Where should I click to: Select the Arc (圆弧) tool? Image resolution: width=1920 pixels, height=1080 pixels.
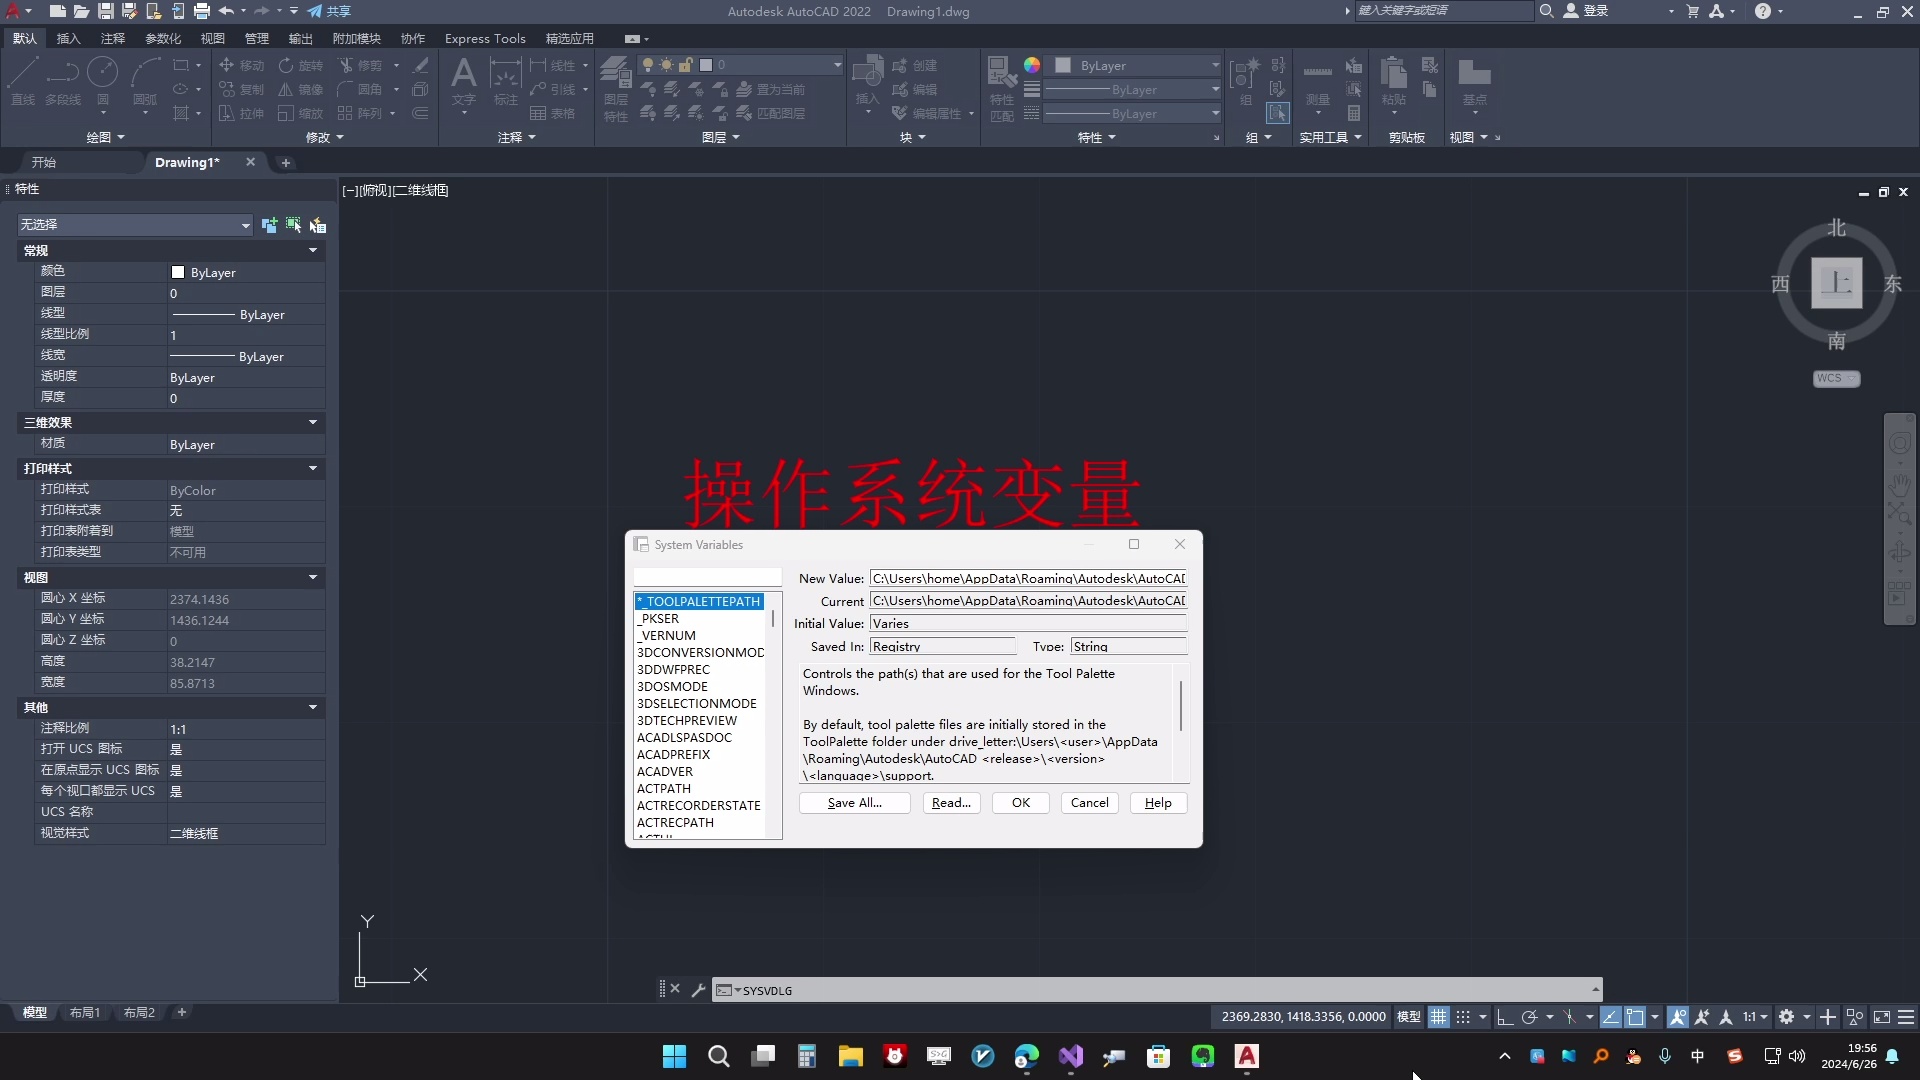[145, 80]
